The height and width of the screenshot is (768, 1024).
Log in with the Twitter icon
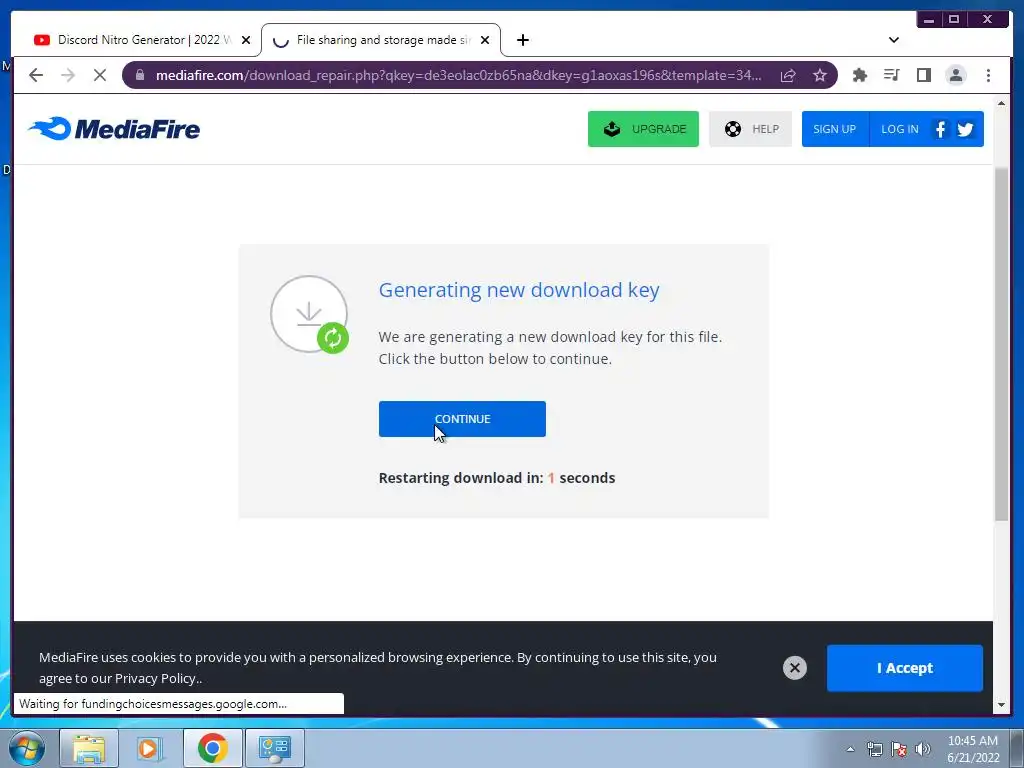tap(965, 129)
